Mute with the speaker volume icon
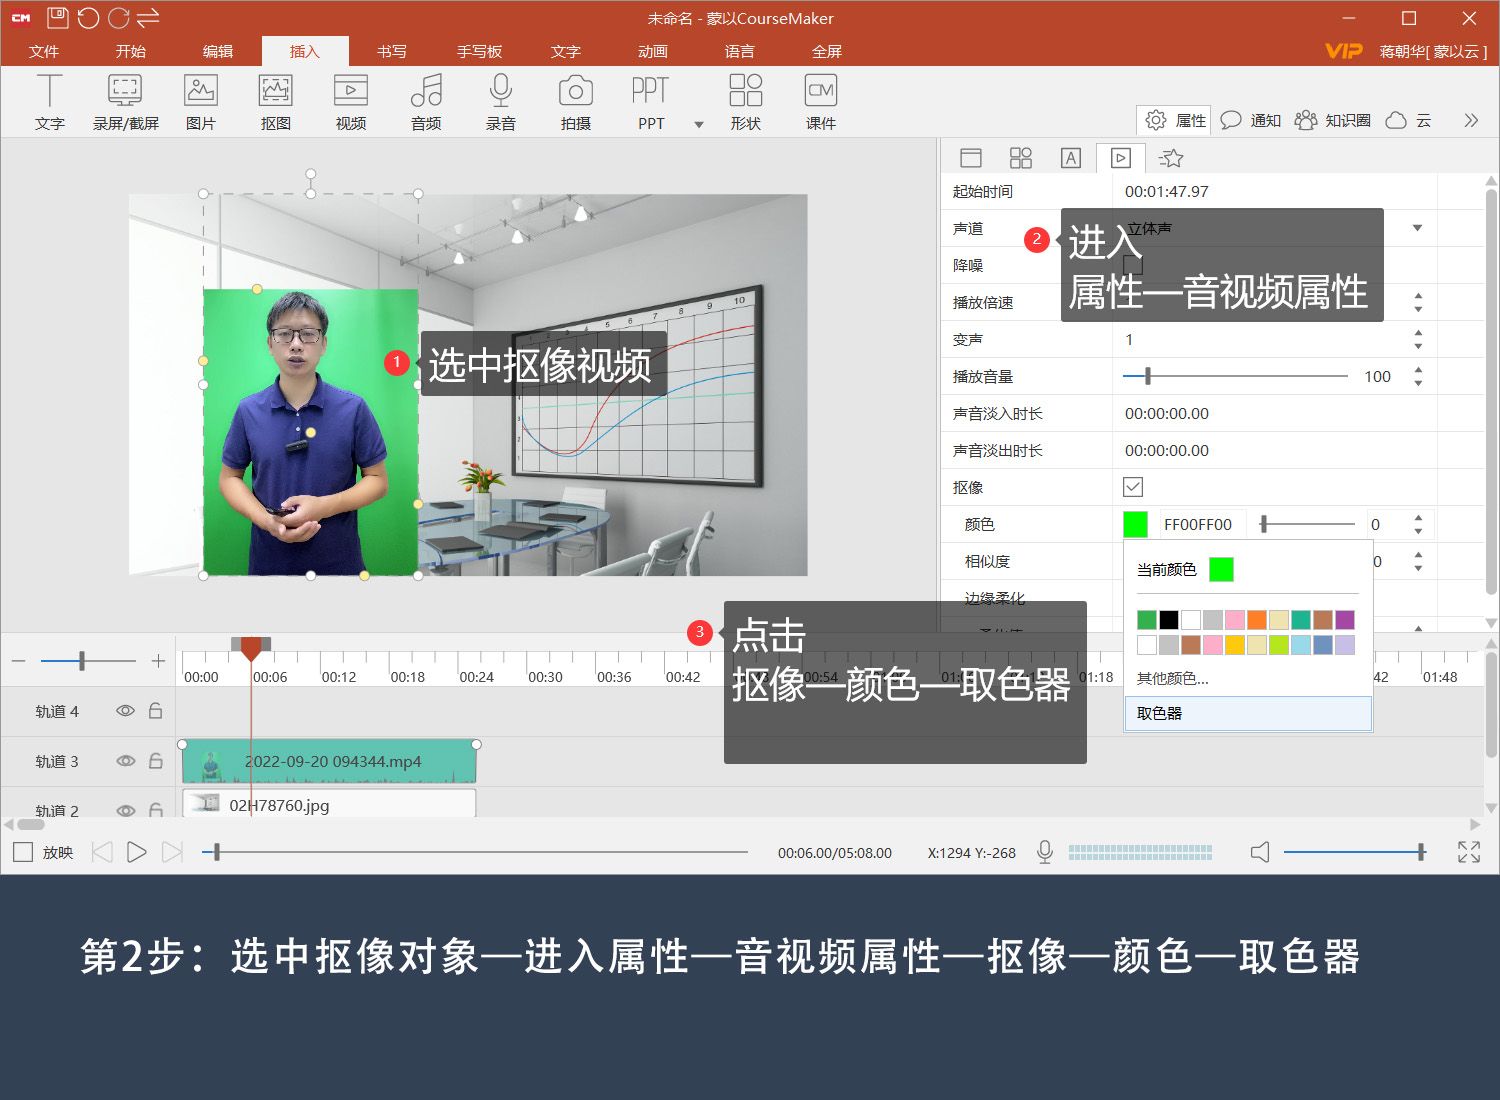This screenshot has width=1500, height=1100. [1260, 852]
